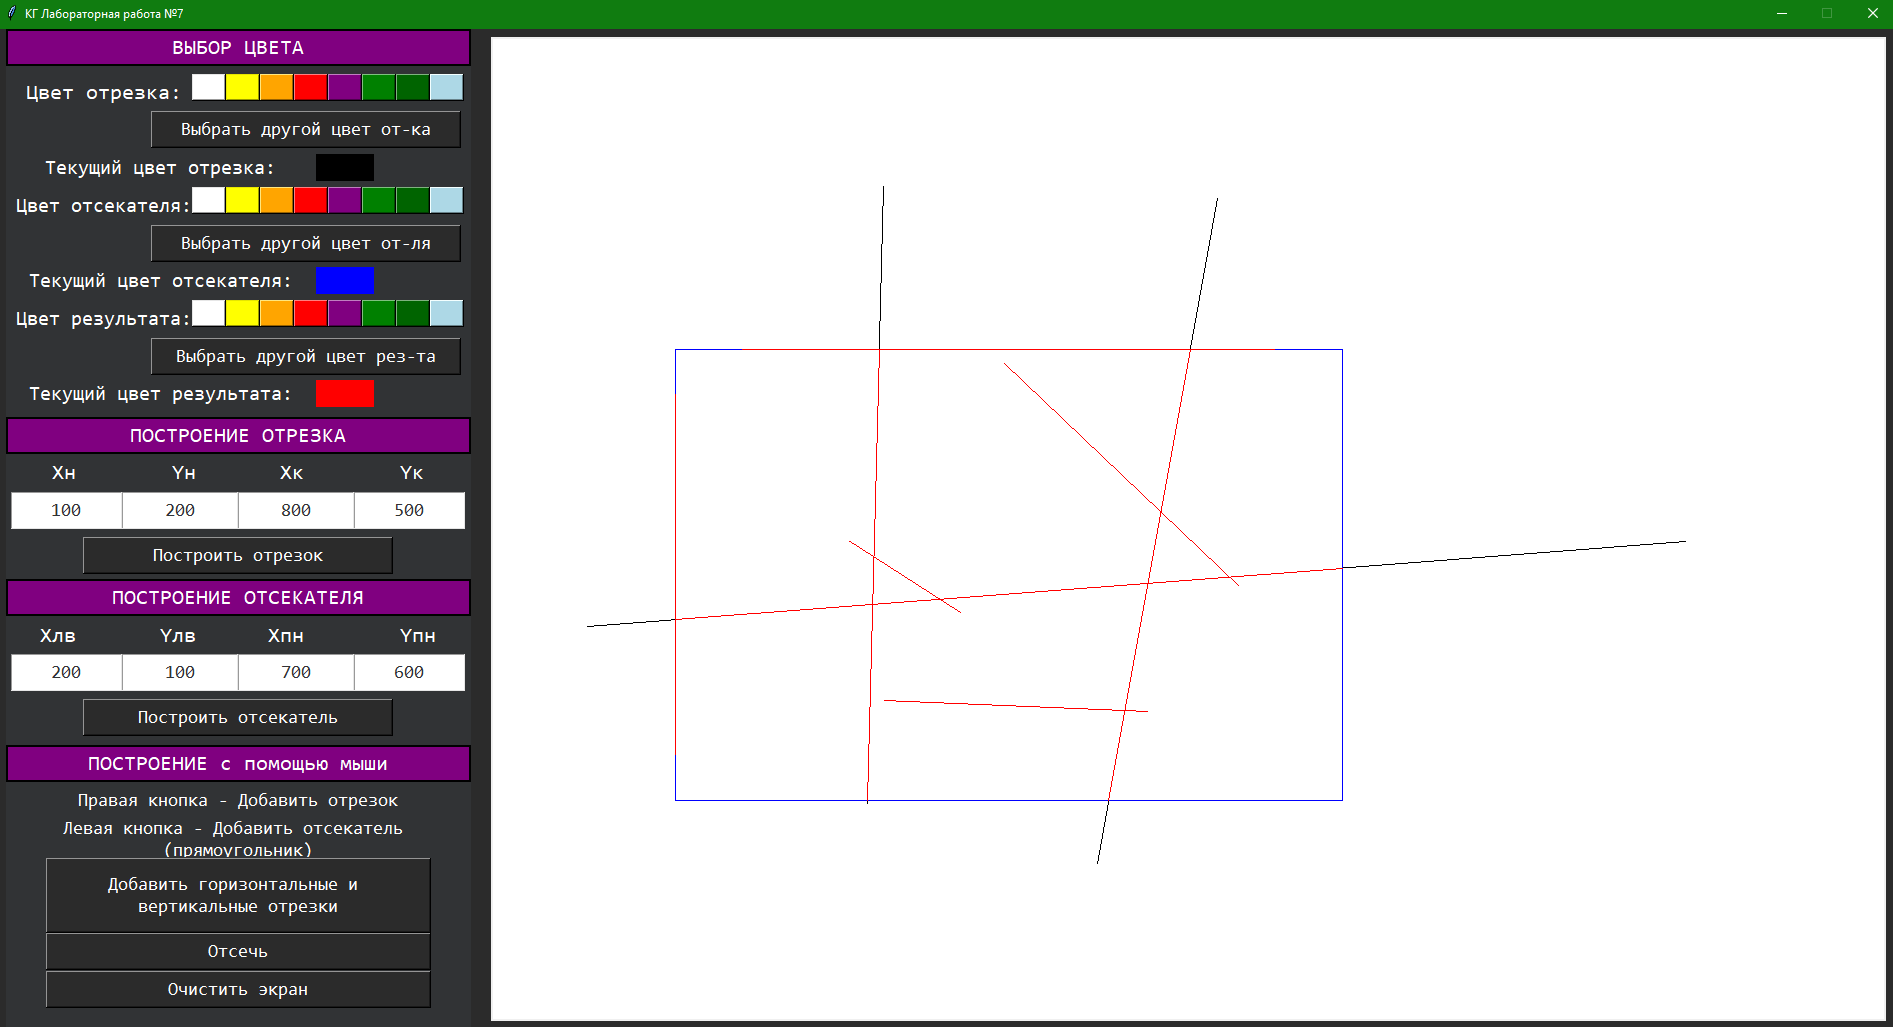Click the Yлв input field with 100
Image resolution: width=1893 pixels, height=1027 pixels.
pos(180,672)
